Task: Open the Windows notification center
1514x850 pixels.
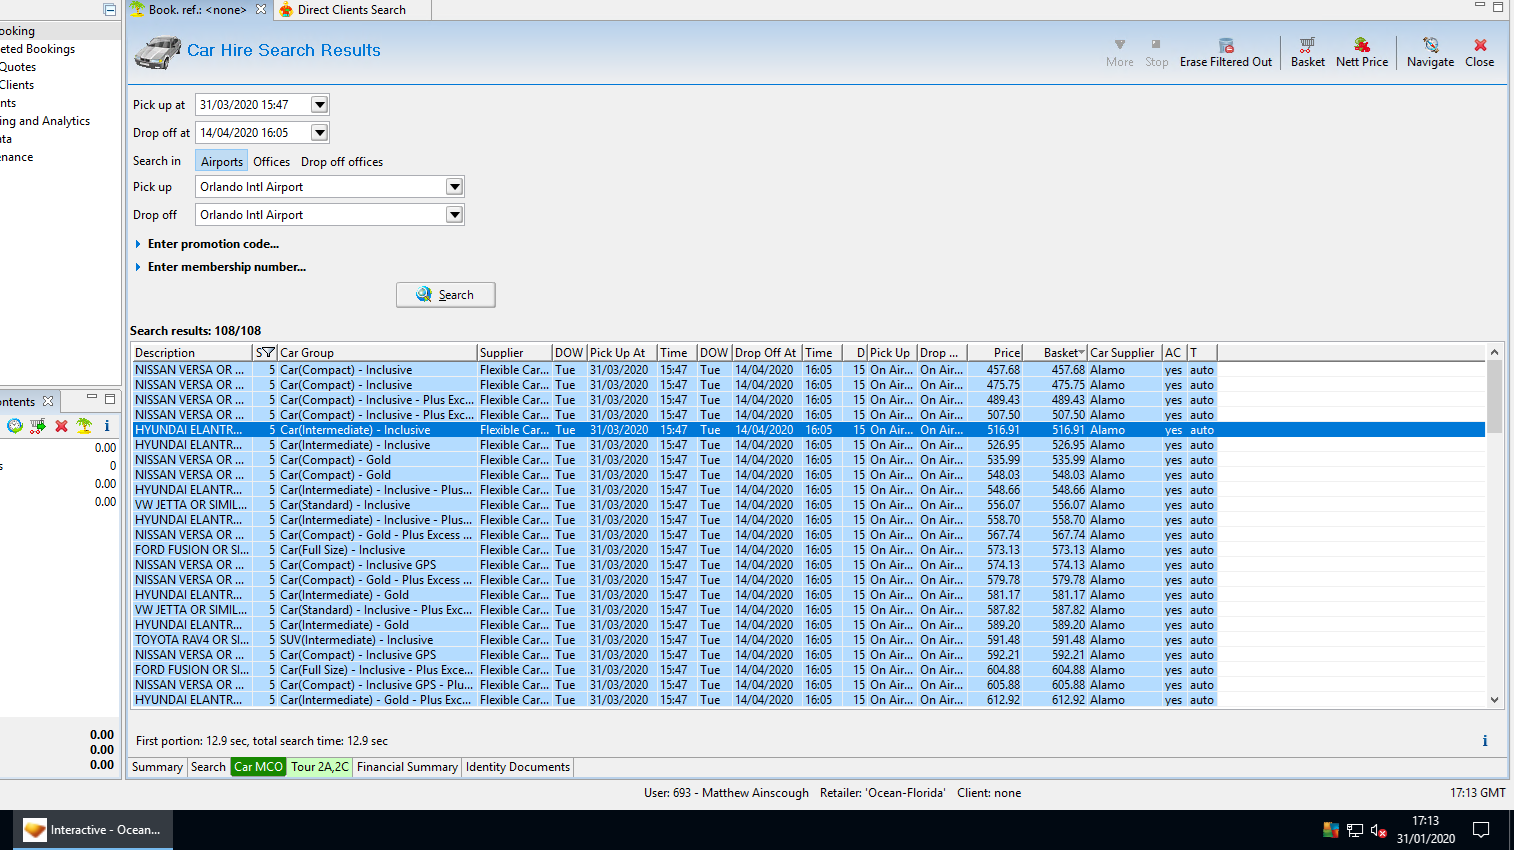Action: tap(1482, 830)
